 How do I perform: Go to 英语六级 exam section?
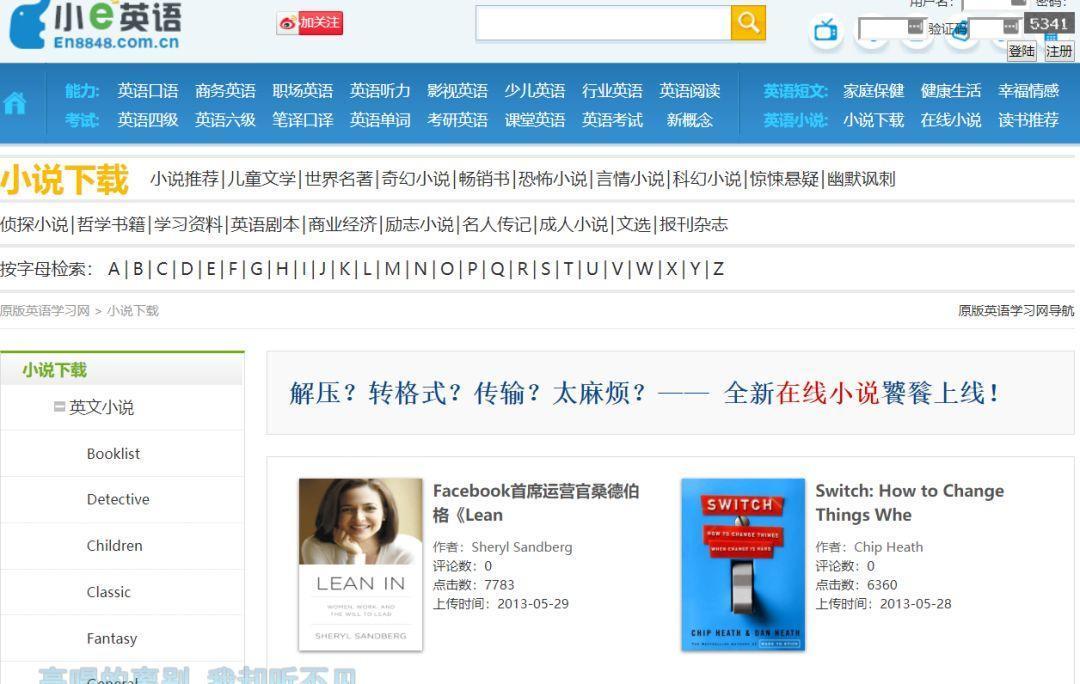click(x=225, y=120)
